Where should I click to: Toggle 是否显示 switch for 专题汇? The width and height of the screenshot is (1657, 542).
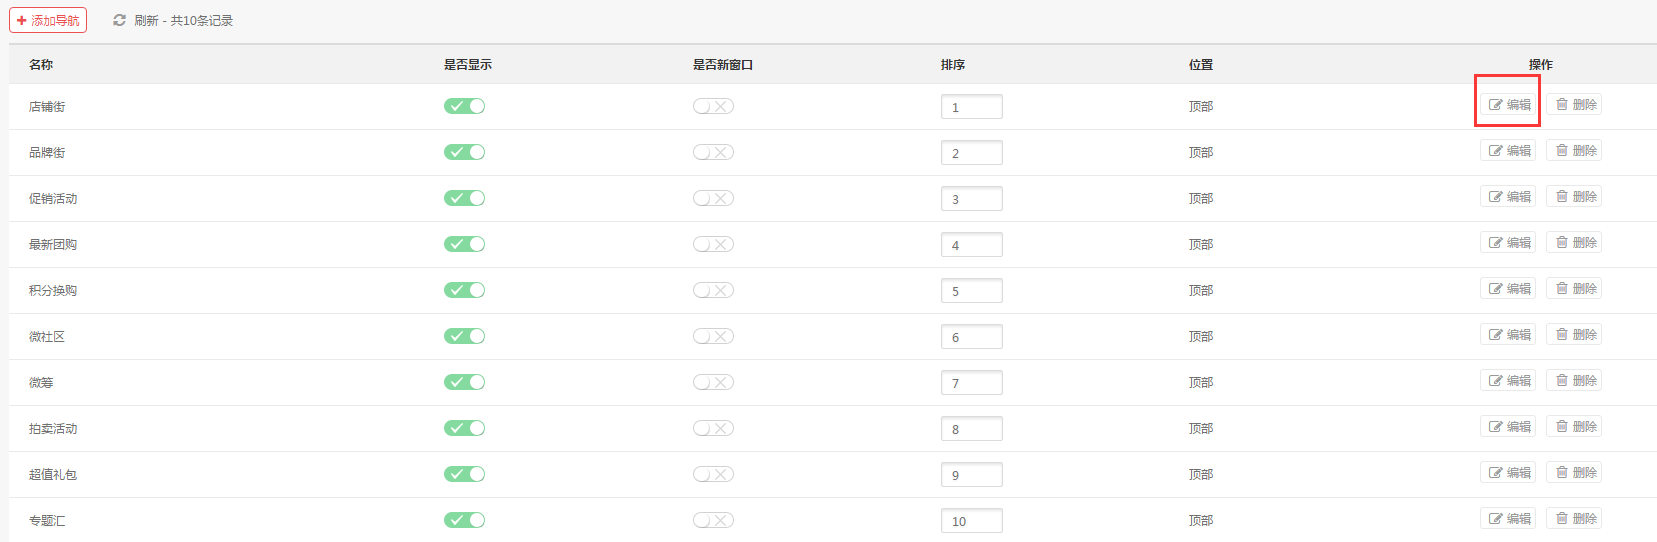coord(464,520)
